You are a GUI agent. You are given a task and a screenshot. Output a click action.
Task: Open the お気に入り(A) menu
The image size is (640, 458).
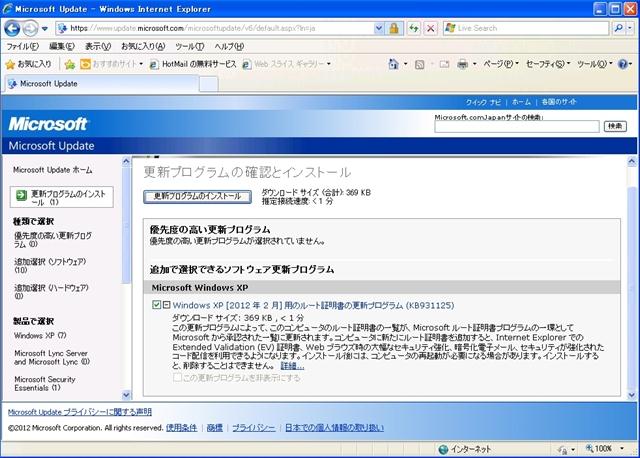pyautogui.click(x=143, y=47)
